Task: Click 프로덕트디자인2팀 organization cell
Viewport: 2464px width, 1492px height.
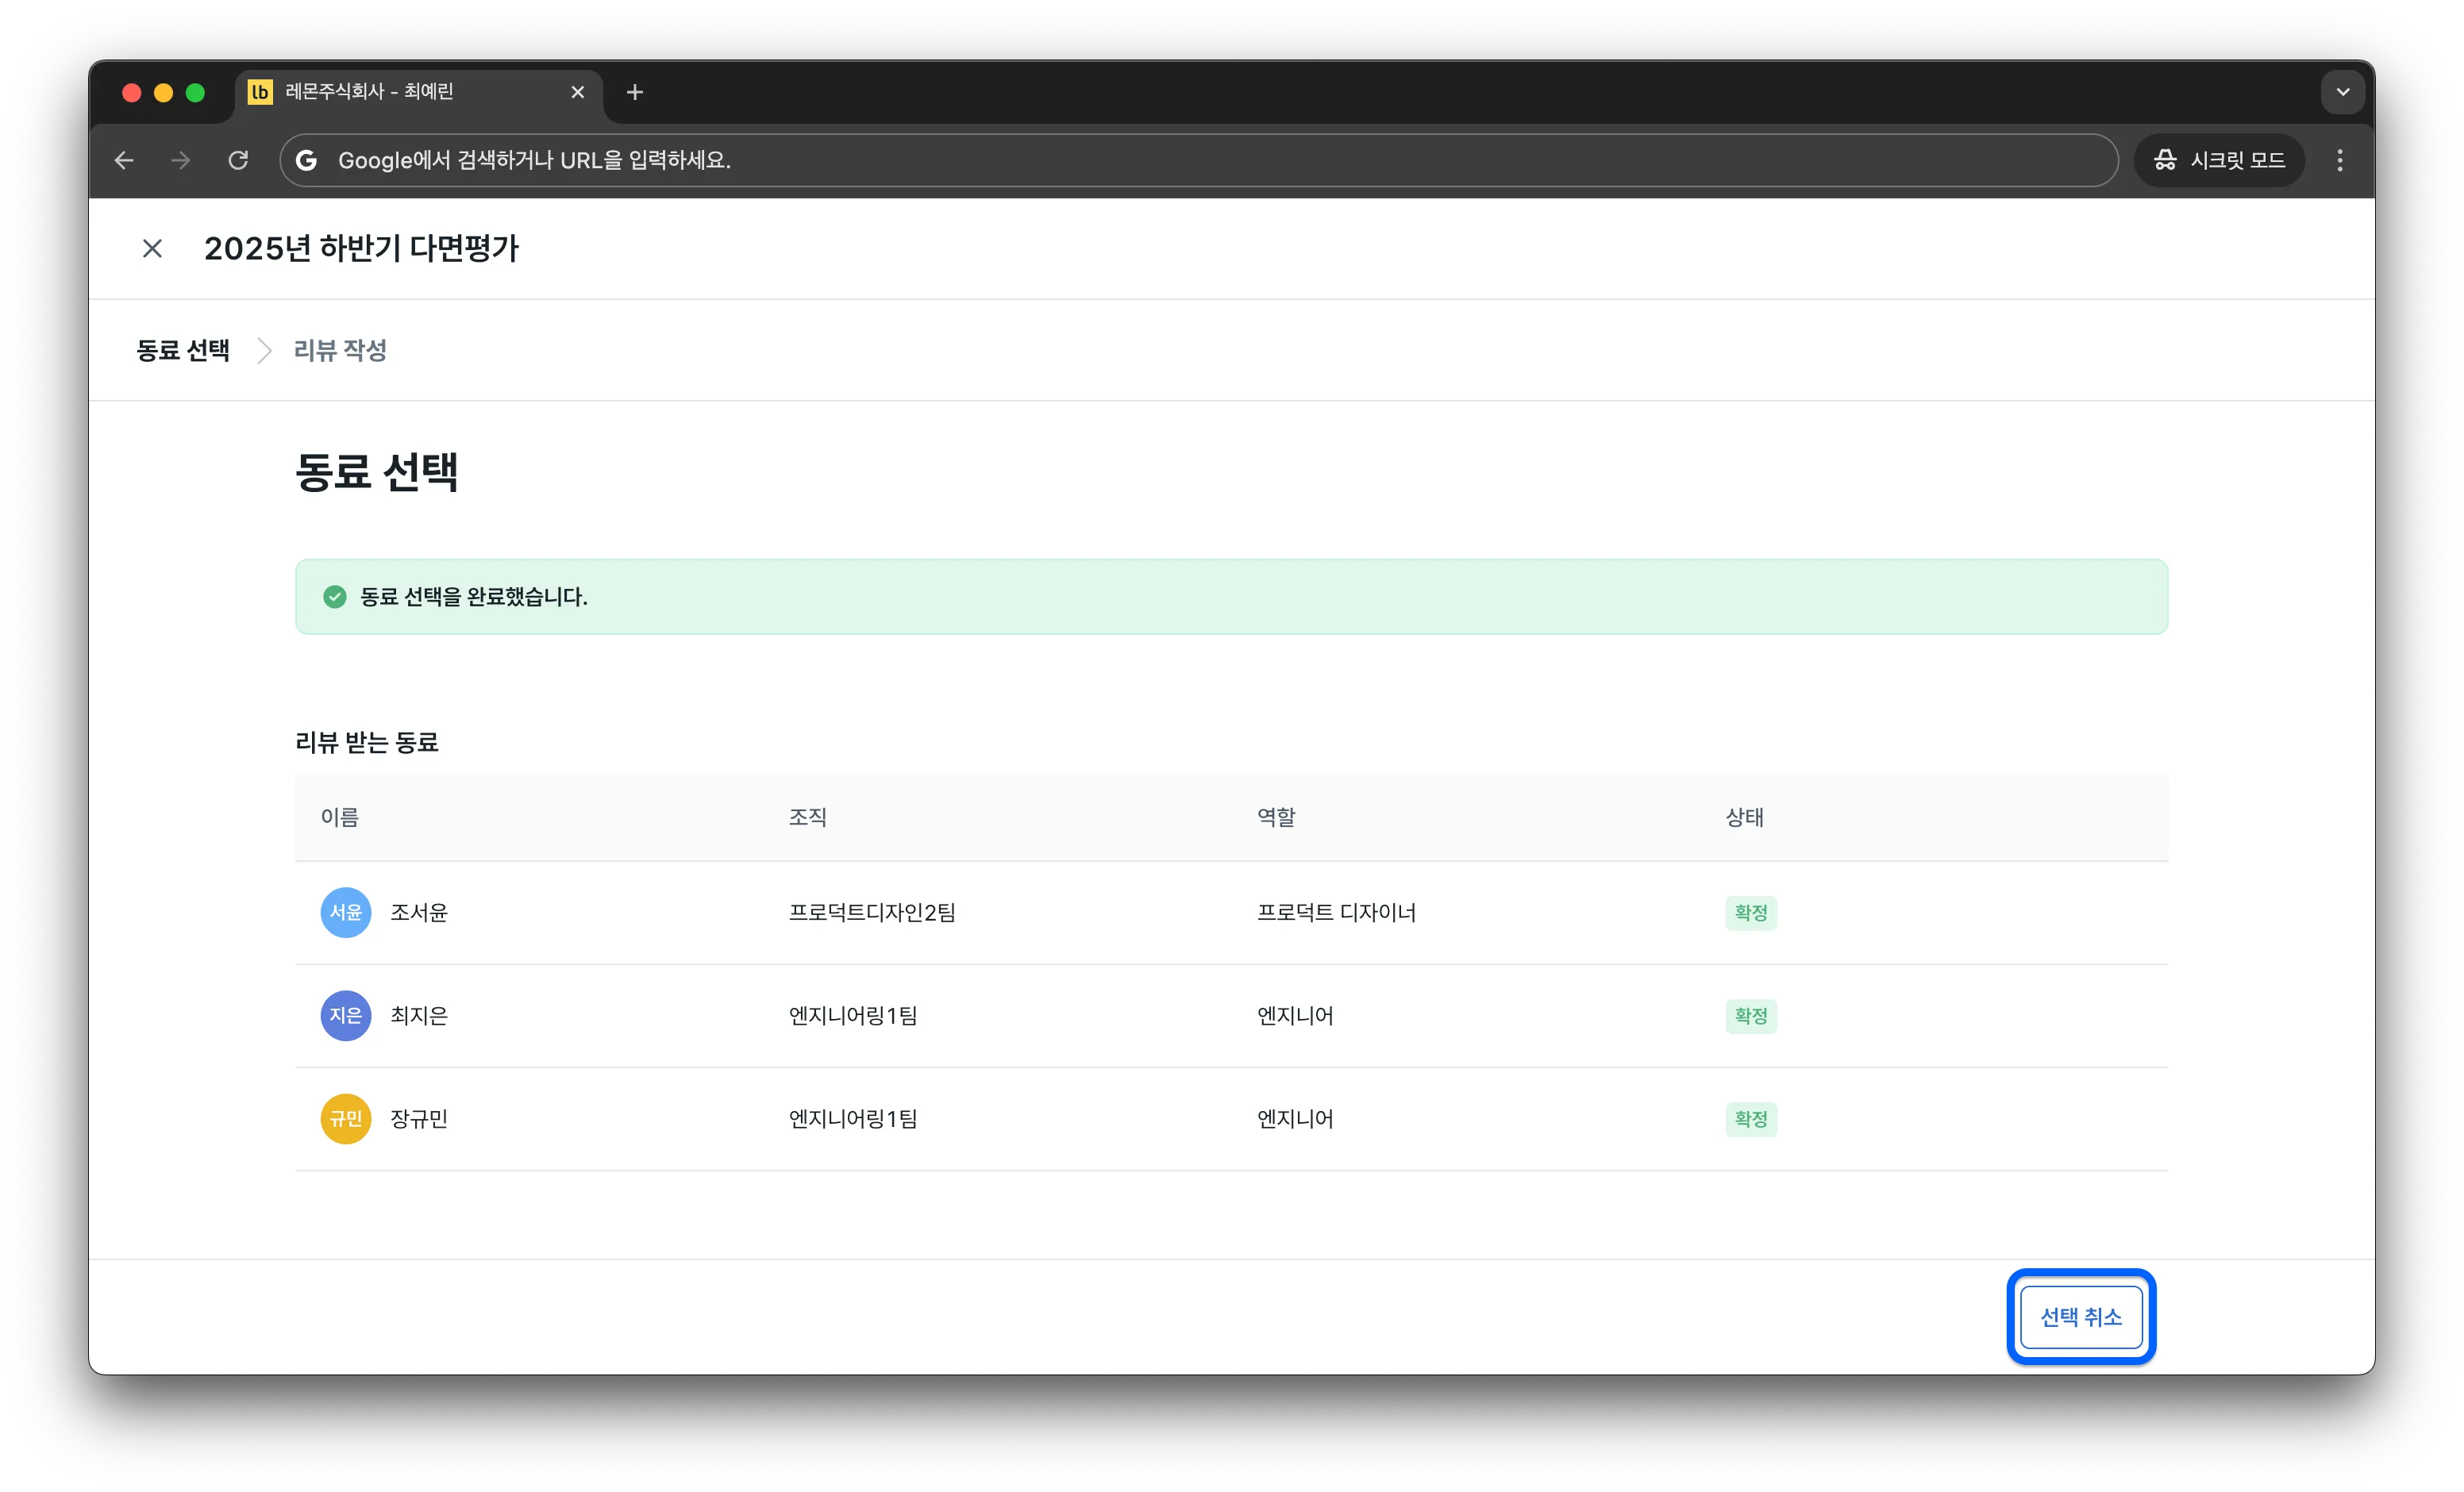Action: 872,912
